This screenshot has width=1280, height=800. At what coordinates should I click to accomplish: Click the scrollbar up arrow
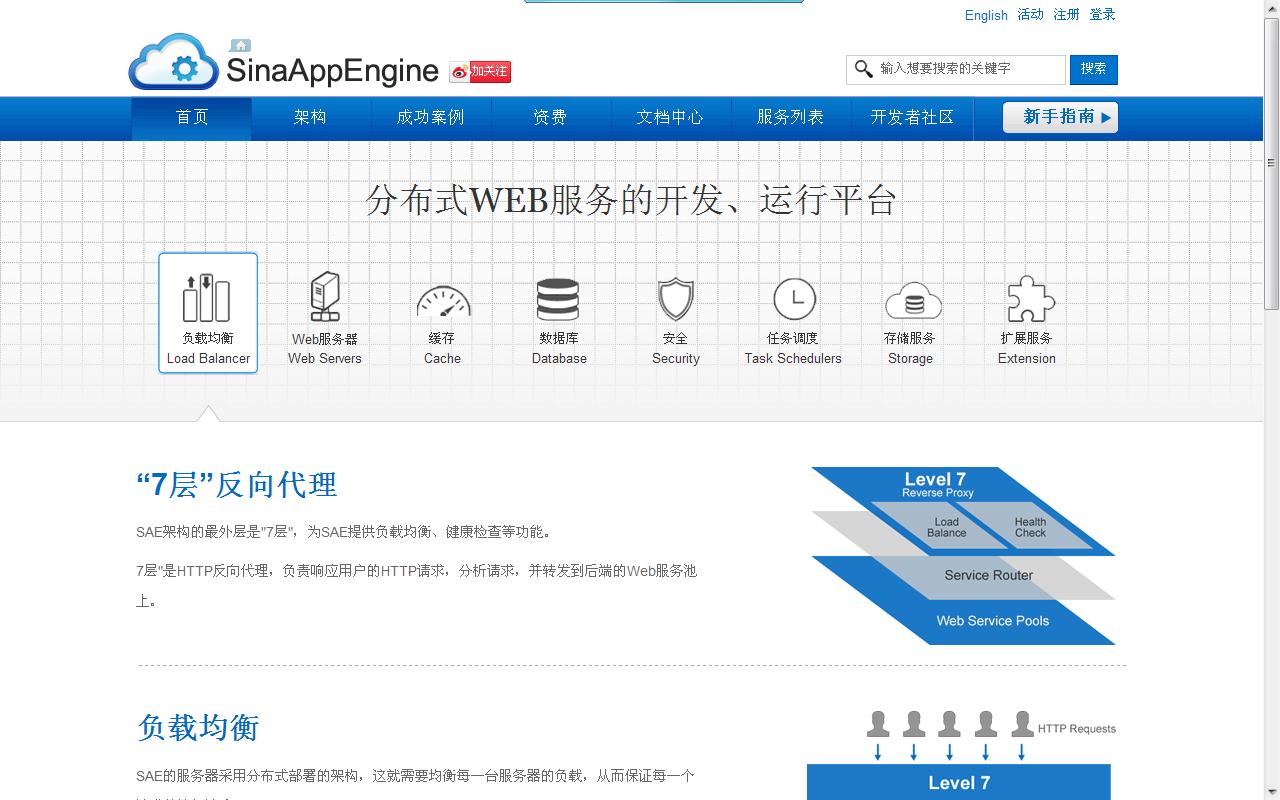[1271, 8]
